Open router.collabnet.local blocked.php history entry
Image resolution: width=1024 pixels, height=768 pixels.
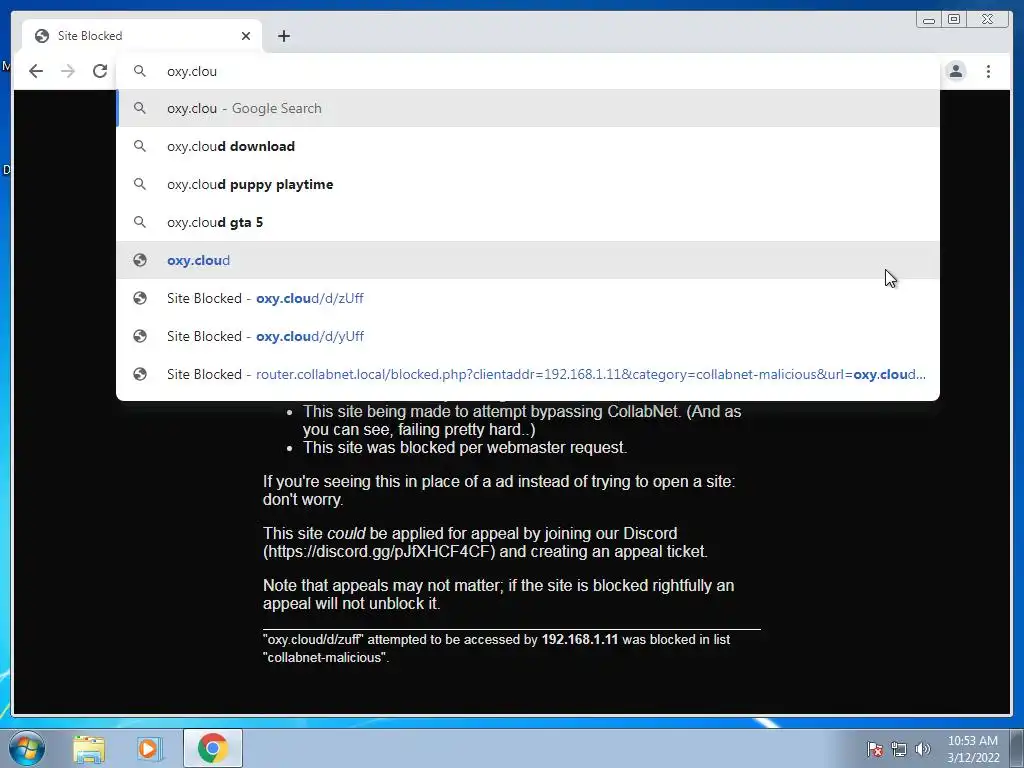coord(528,374)
